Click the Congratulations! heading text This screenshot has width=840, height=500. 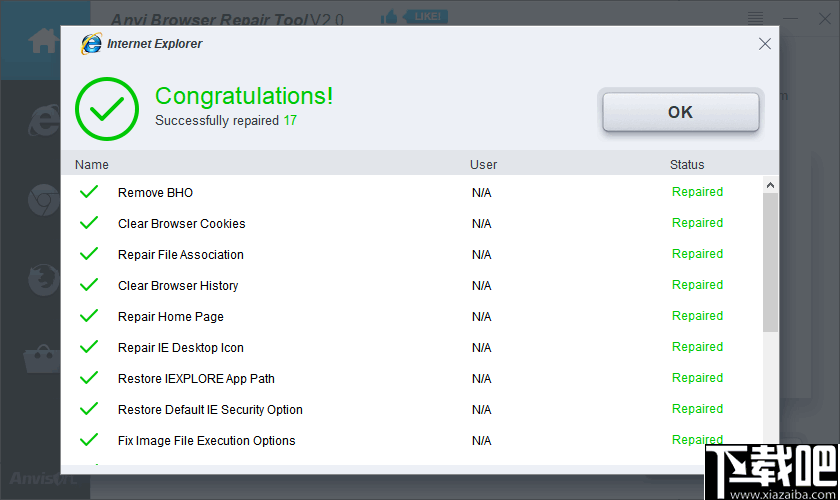click(x=244, y=96)
